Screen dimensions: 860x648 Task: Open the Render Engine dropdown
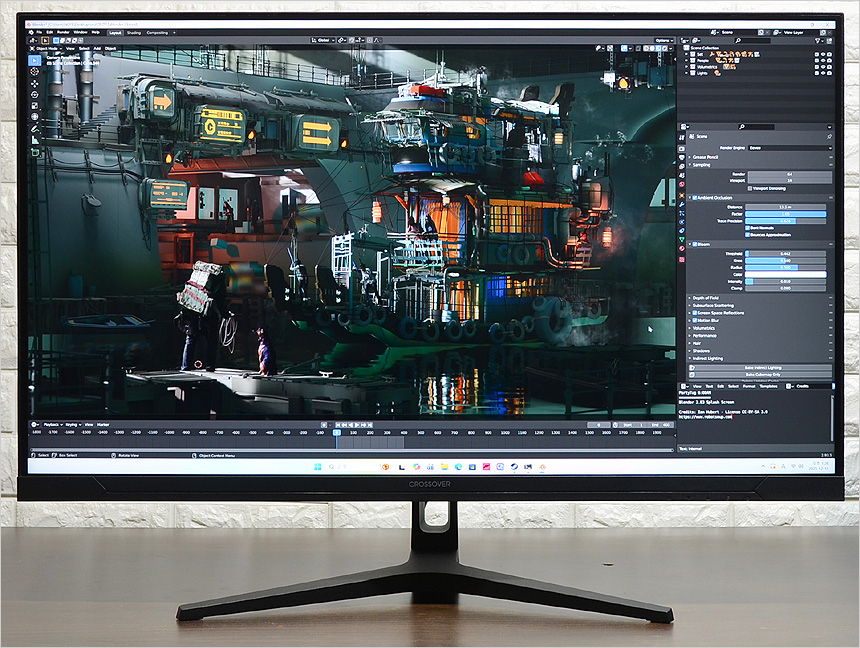(x=789, y=147)
